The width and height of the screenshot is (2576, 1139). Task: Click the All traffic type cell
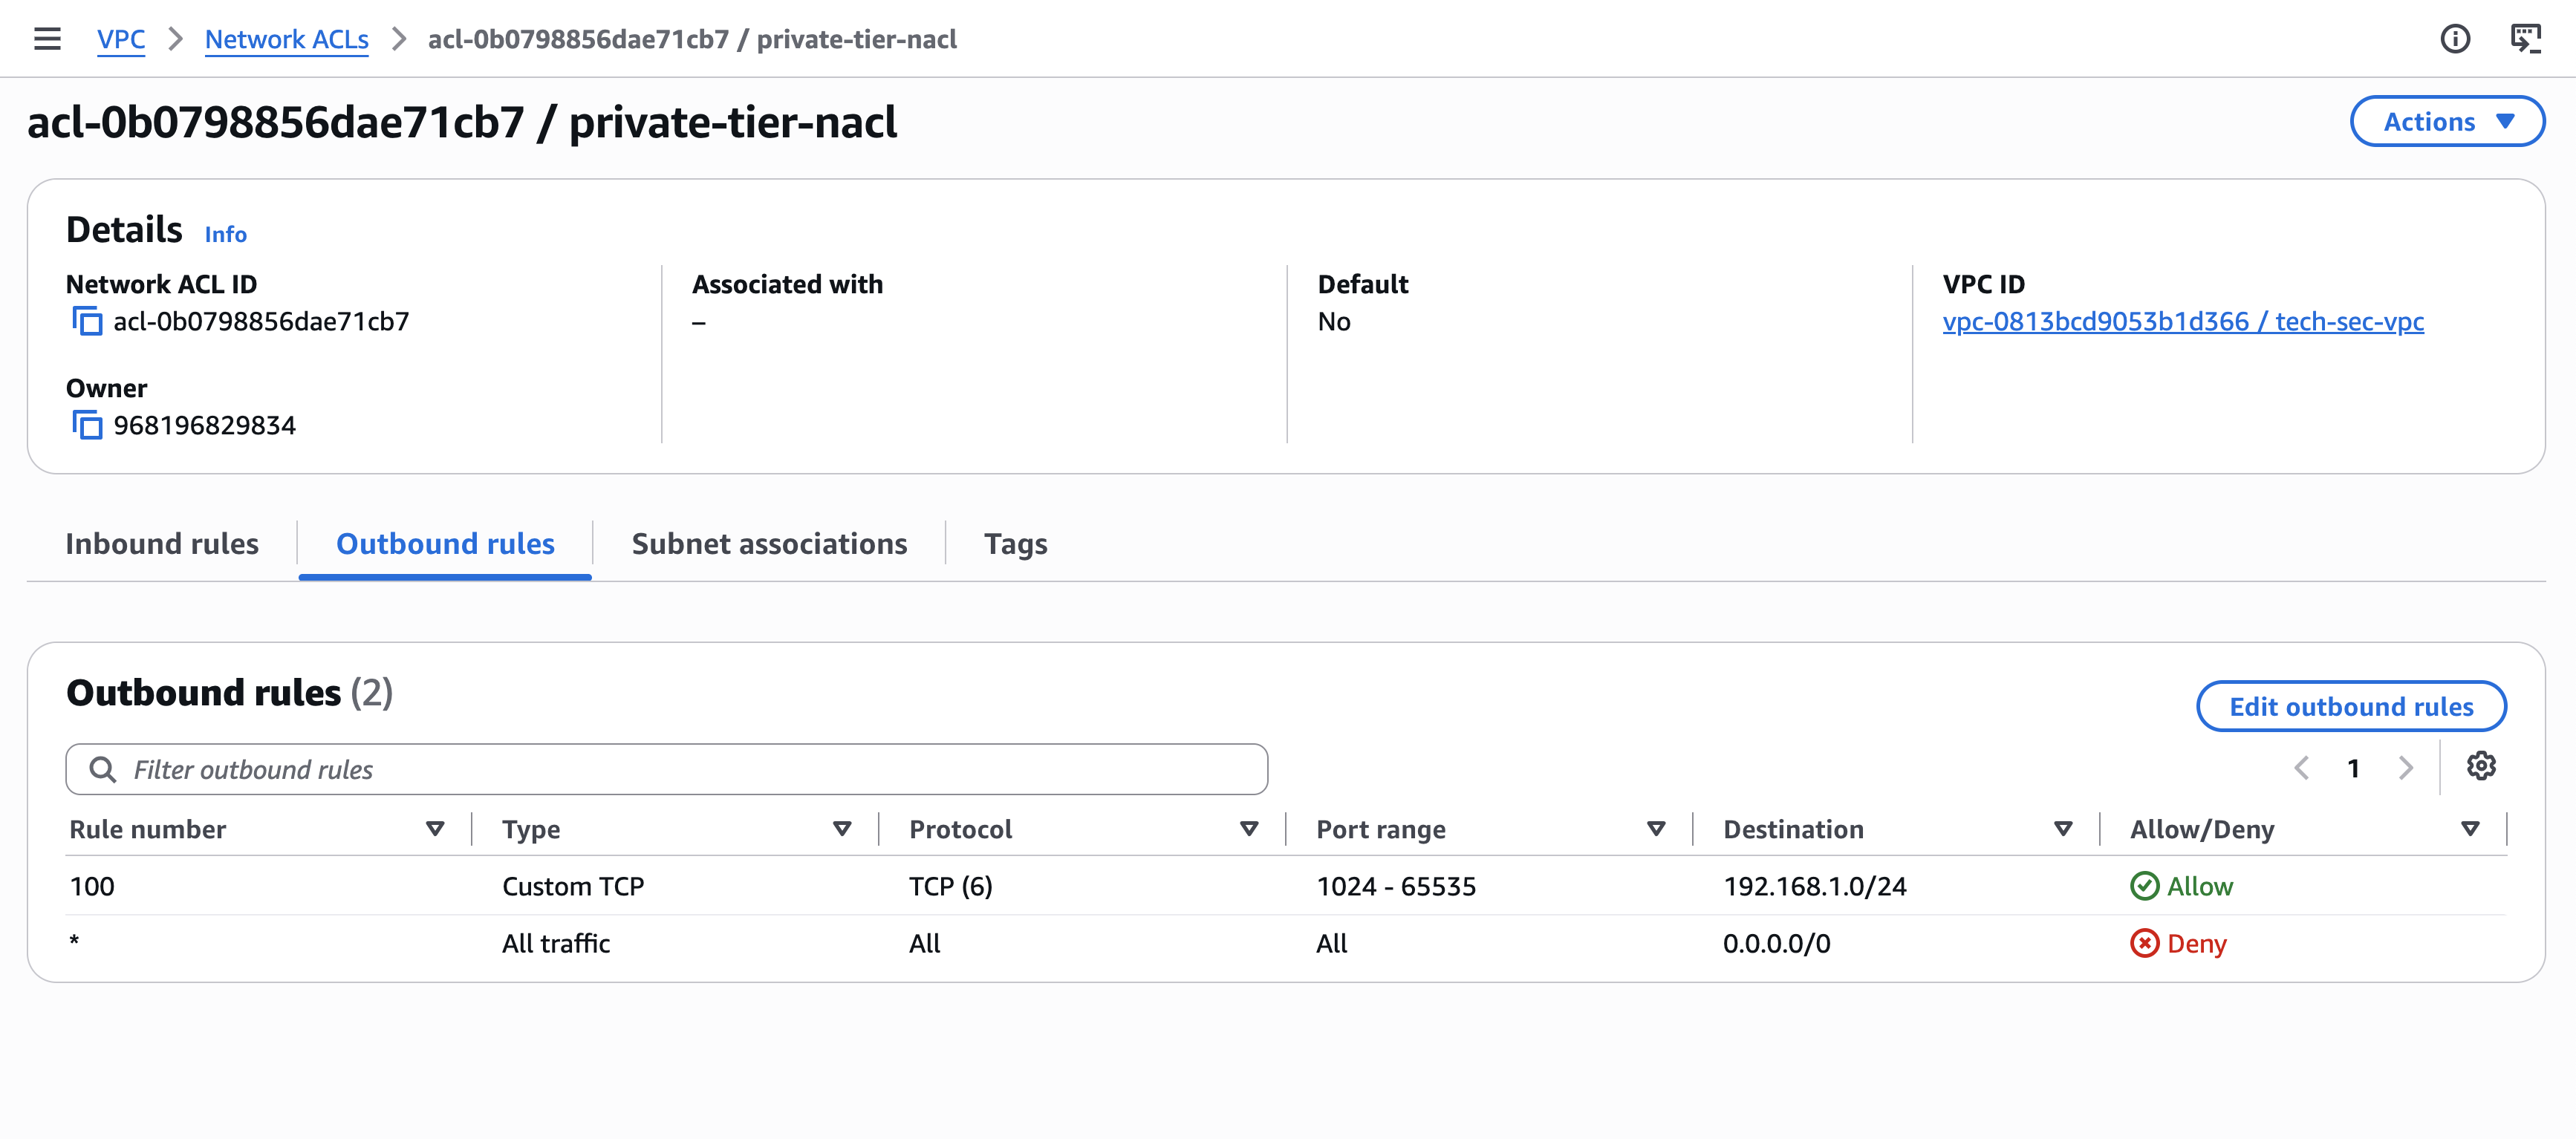pos(556,943)
